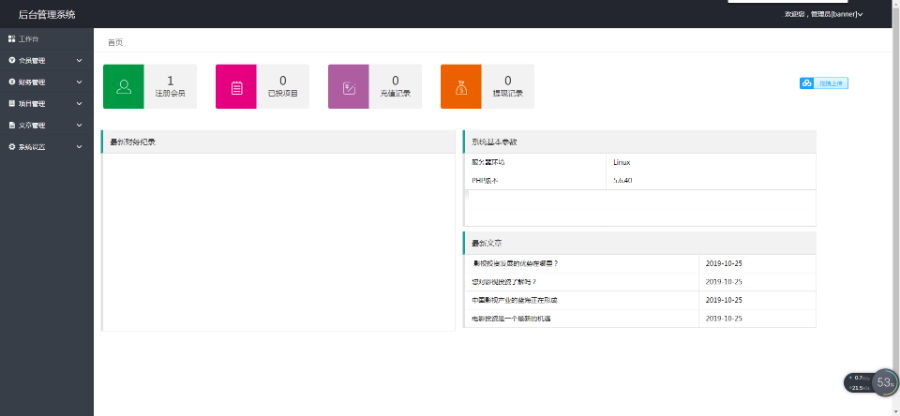Click the orange withdrawal money bag icon
Image resolution: width=900 pixels, height=416 pixels.
[461, 87]
